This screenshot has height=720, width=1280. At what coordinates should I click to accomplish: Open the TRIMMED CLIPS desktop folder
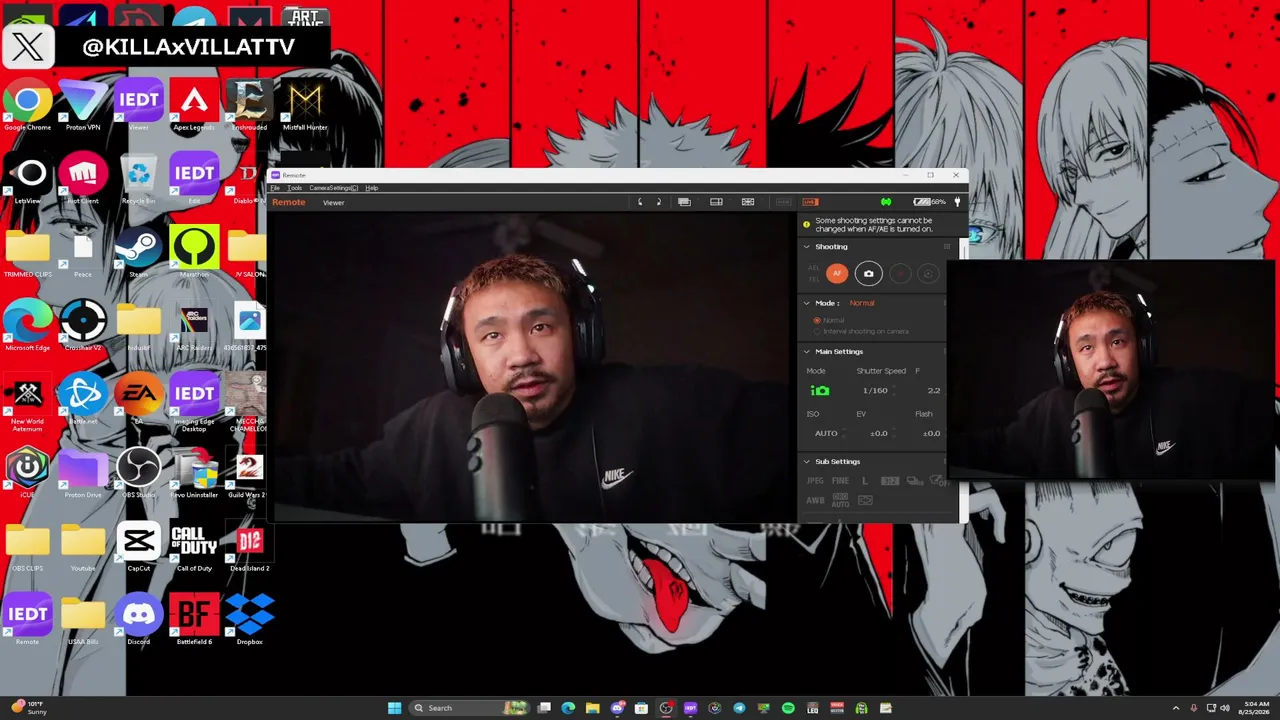(27, 254)
